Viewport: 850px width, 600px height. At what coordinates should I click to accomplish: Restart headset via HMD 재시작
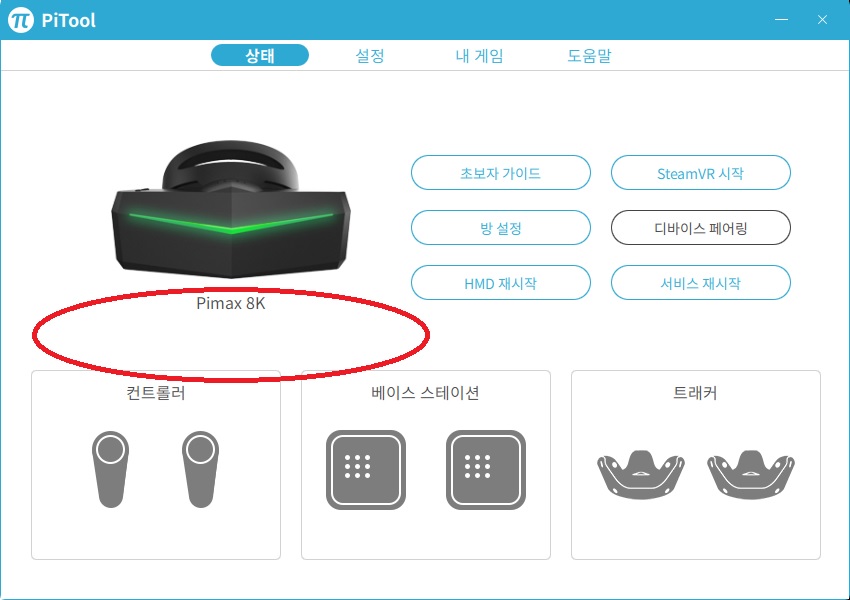[500, 282]
